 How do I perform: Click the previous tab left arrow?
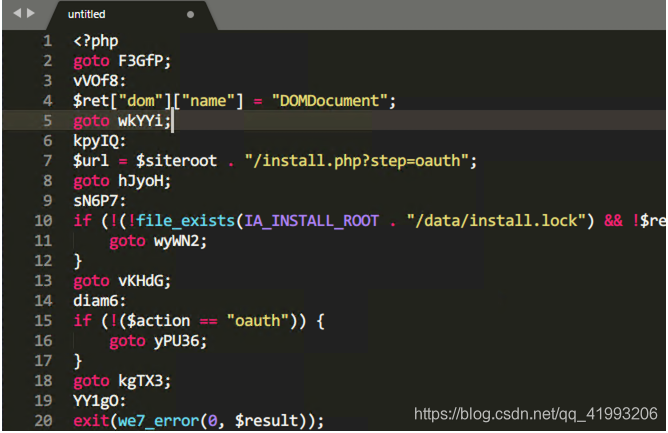coord(17,14)
